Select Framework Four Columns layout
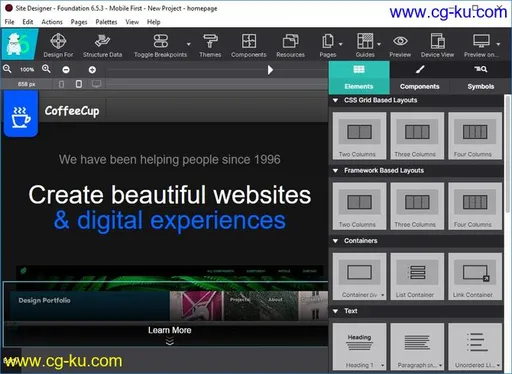512x374 pixels. click(475, 206)
